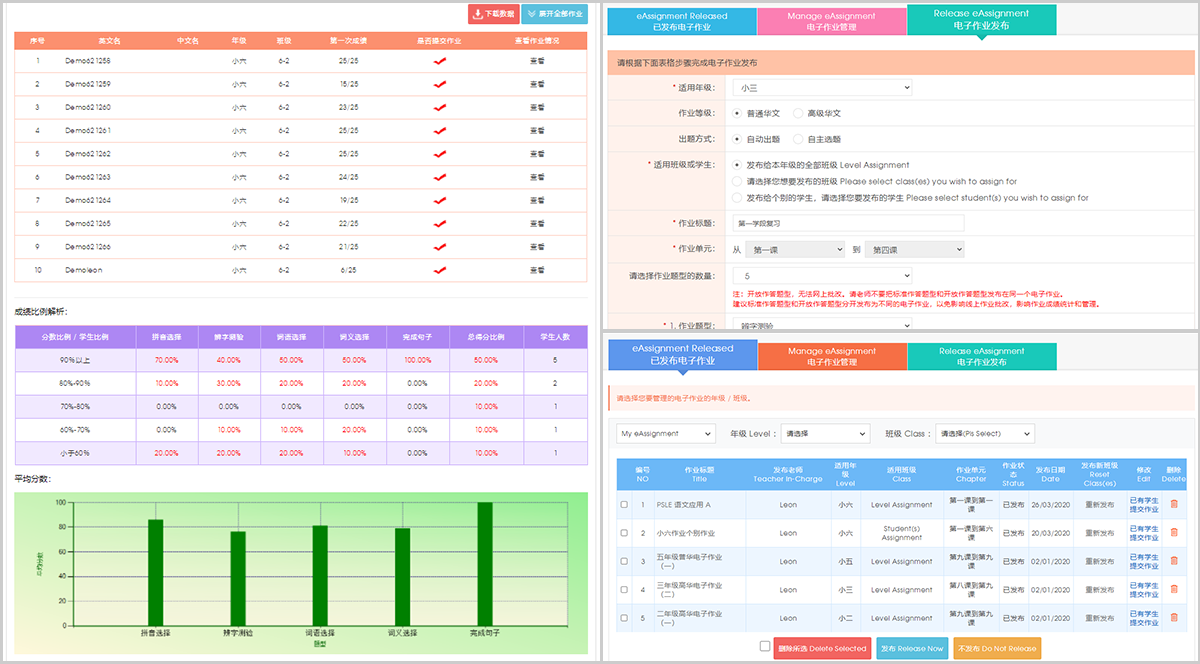Click 查看 link for Demo621260
1200x664 pixels.
537,107
